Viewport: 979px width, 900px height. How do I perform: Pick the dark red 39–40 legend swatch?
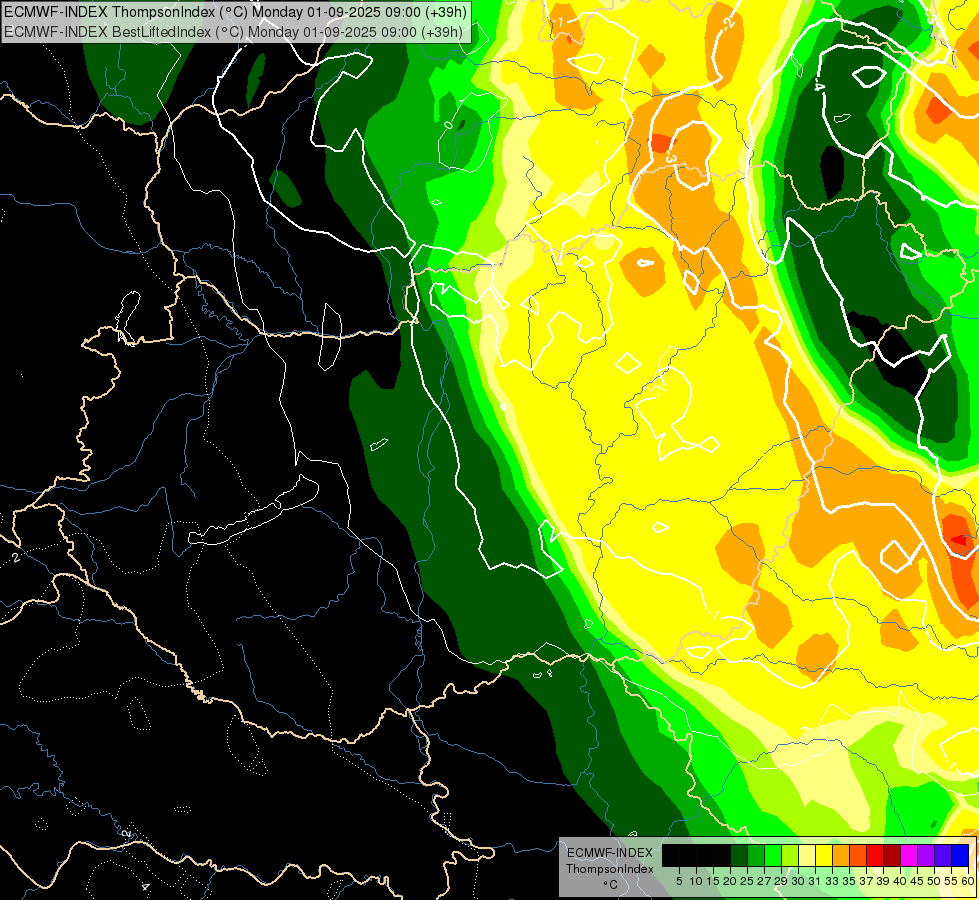coord(892,855)
